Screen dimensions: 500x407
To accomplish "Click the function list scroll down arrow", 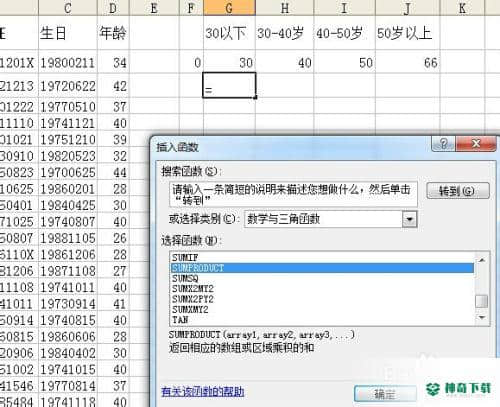I will 482,318.
